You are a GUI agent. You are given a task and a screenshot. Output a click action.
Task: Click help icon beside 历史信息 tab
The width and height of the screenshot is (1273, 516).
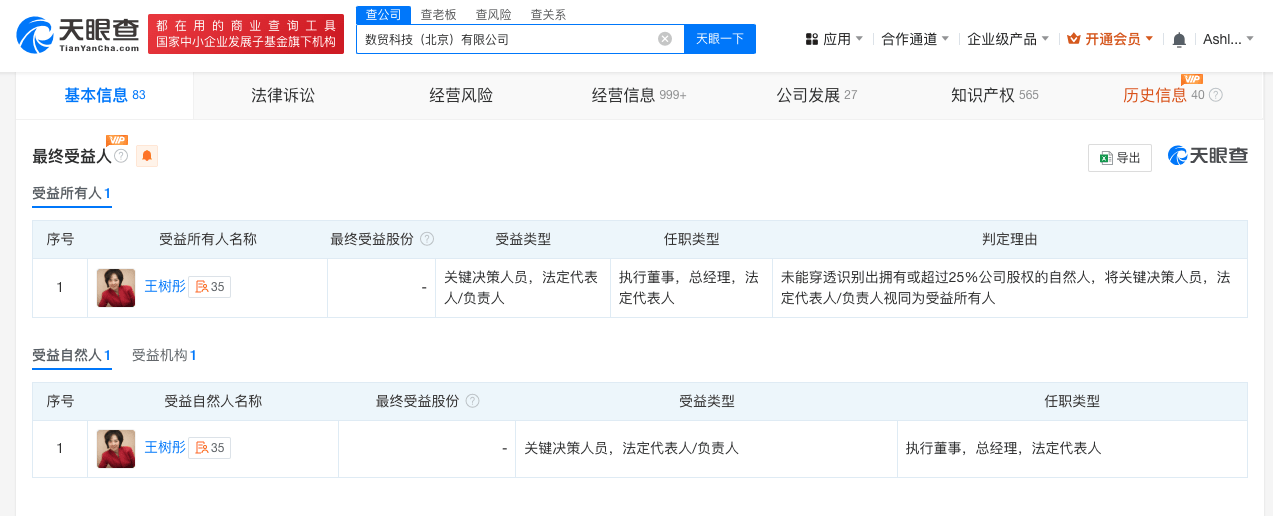[1216, 96]
